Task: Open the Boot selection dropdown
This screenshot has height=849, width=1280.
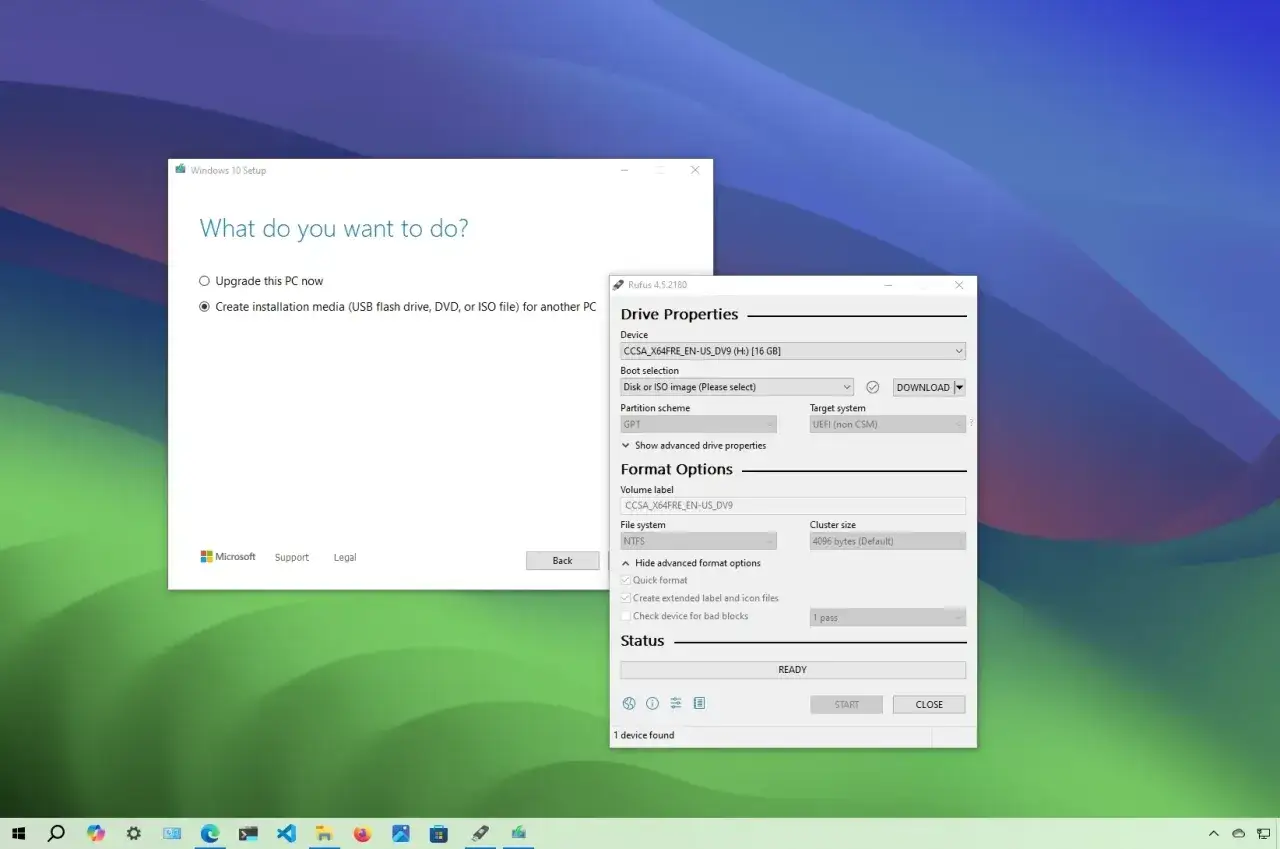Action: tap(736, 387)
